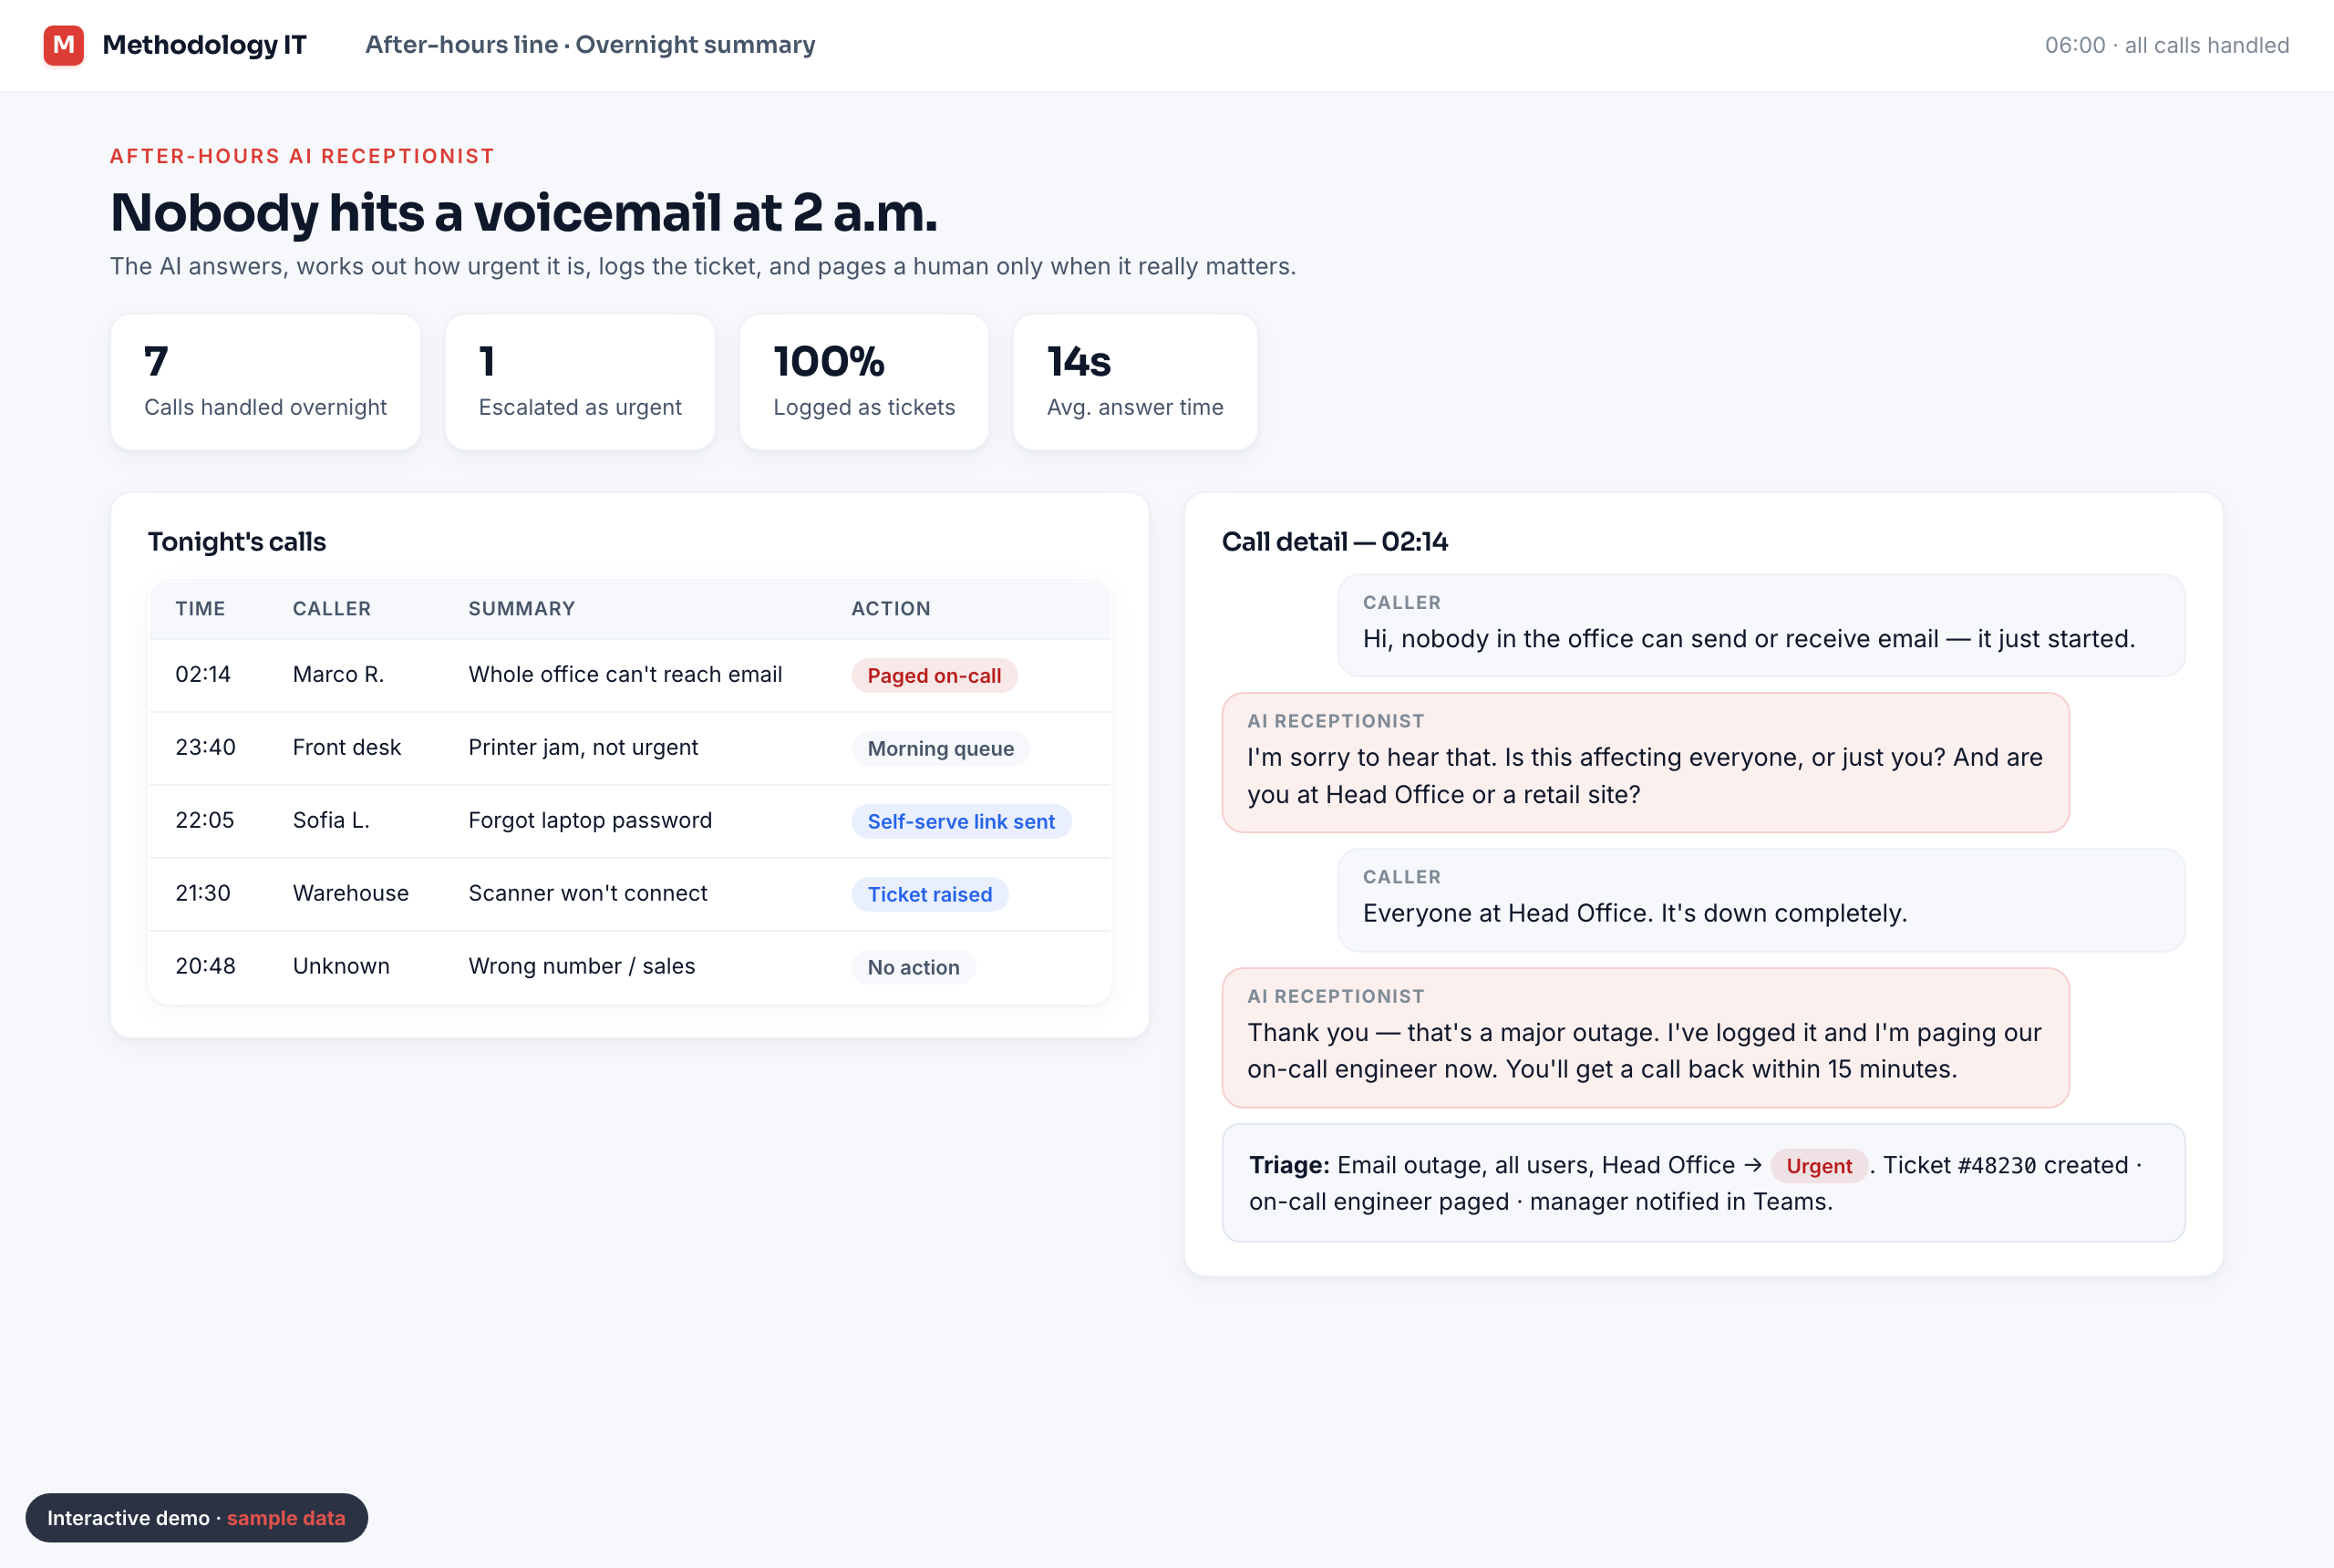2334x1568 pixels.
Task: Click Wrong number / sales summary
Action: [x=582, y=967]
